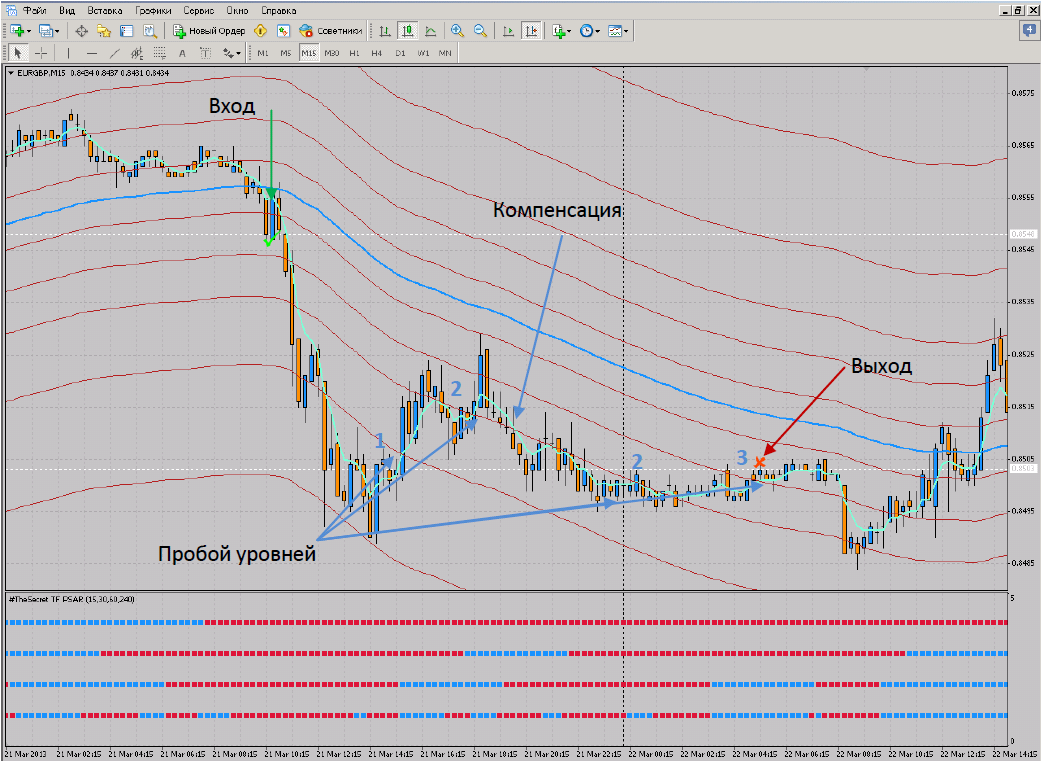Open the Графики menu
The image size is (1041, 761).
tap(153, 11)
